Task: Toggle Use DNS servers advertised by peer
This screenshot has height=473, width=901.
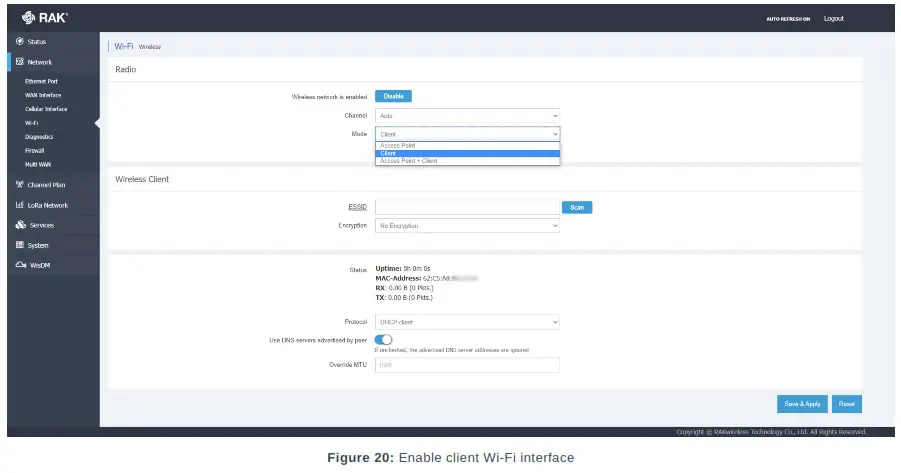Action: pyautogui.click(x=383, y=340)
